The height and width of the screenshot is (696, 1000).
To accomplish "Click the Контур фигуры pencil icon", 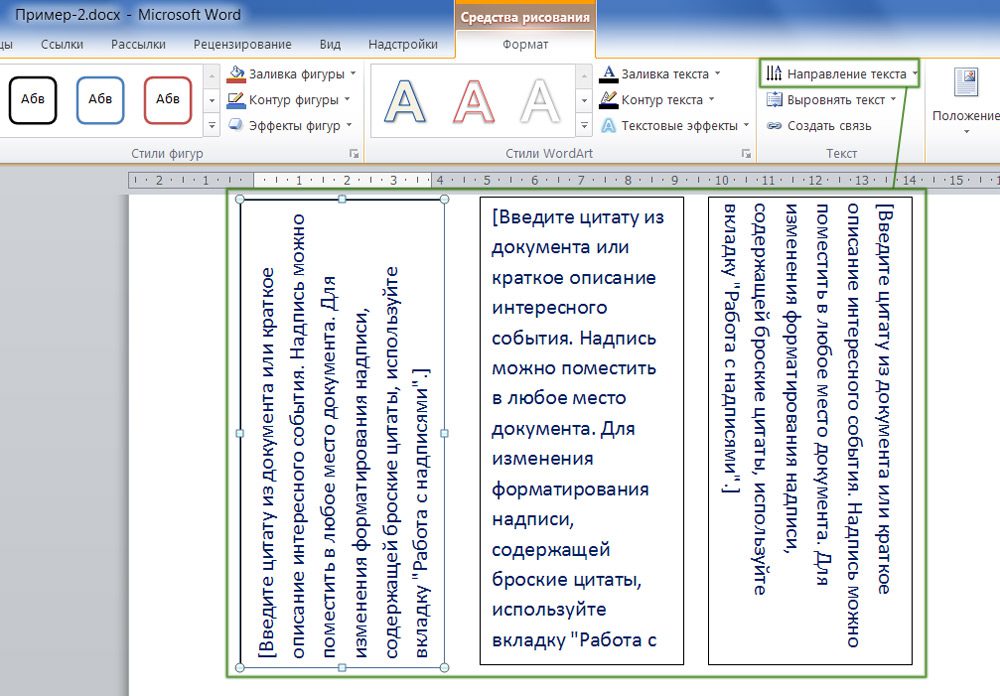I will (236, 100).
